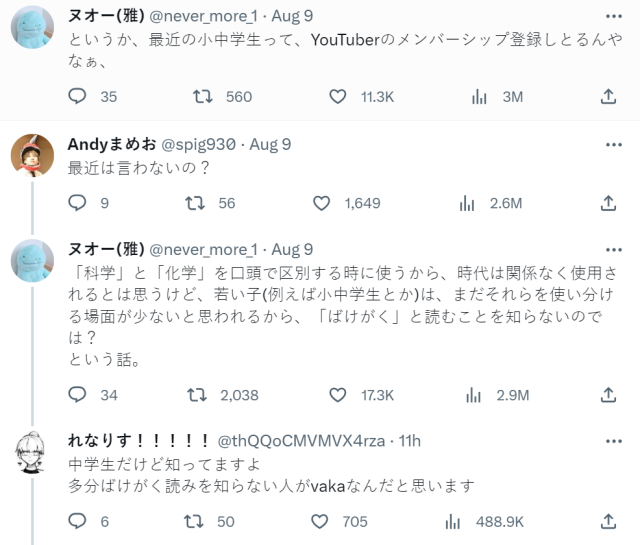Retweet Andyまめお's tweet with 56 retweets
Screen dimensions: 640x545
click(195, 203)
